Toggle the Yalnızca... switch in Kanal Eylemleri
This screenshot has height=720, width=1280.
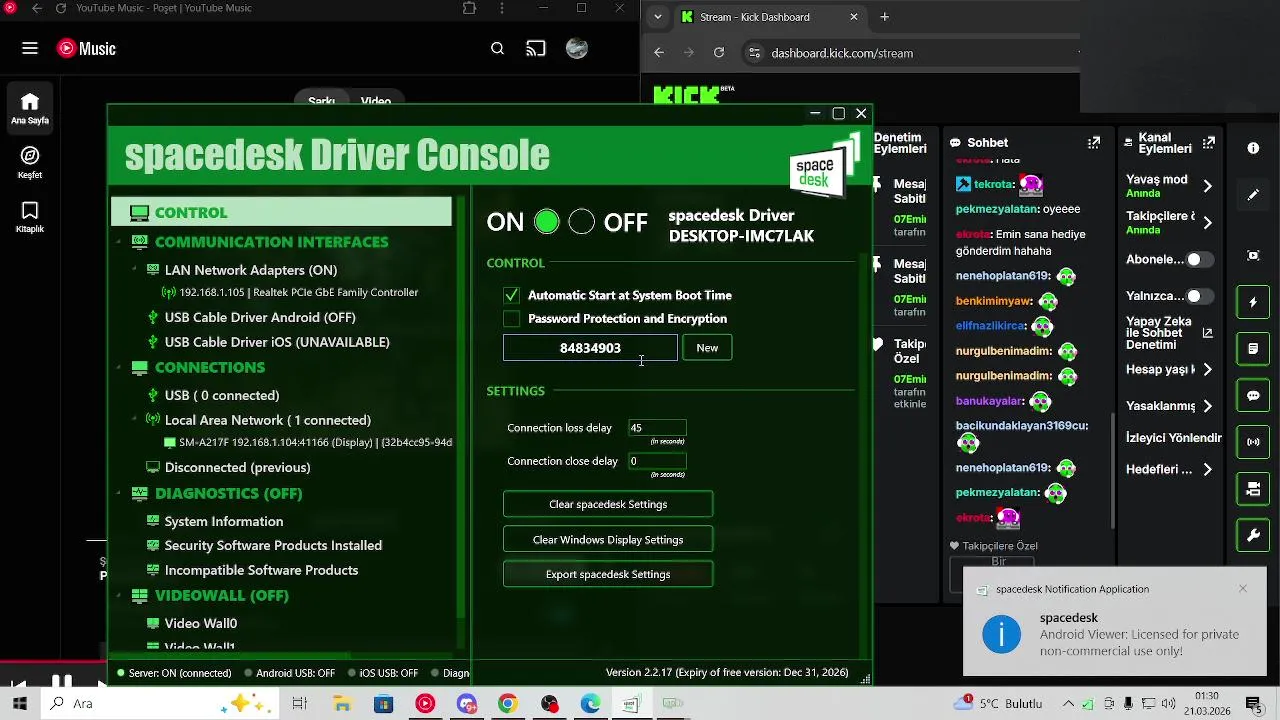1200,296
